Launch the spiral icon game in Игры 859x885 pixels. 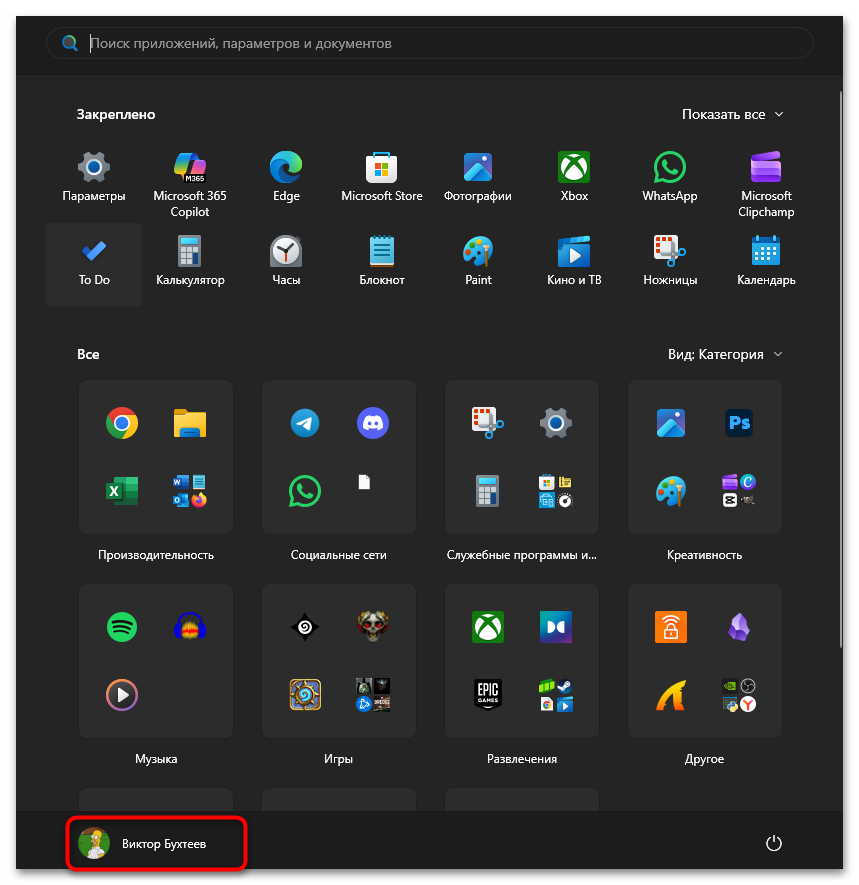305,626
